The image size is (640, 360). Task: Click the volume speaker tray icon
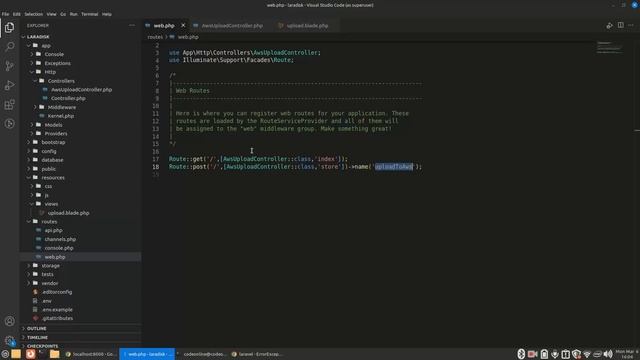click(608, 354)
